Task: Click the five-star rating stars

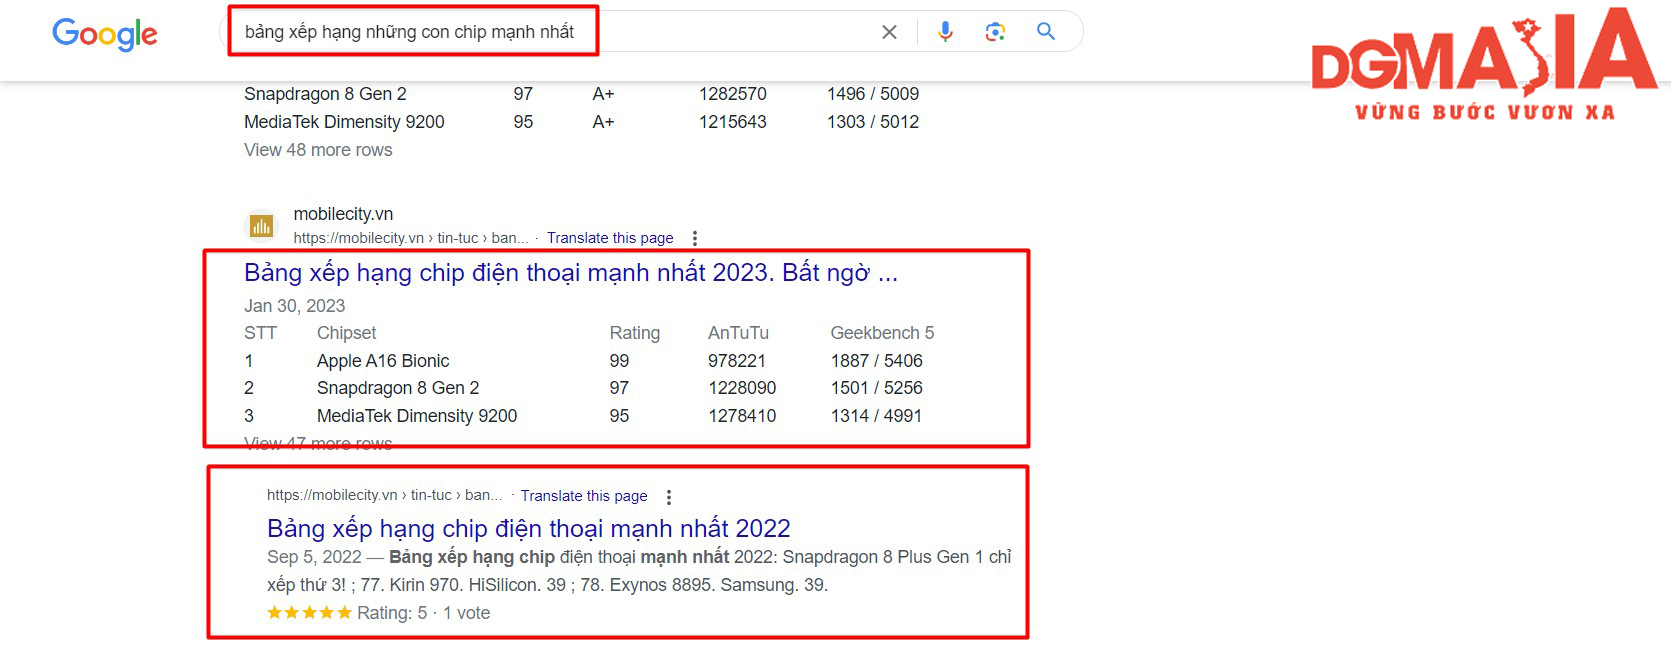Action: pos(309,613)
